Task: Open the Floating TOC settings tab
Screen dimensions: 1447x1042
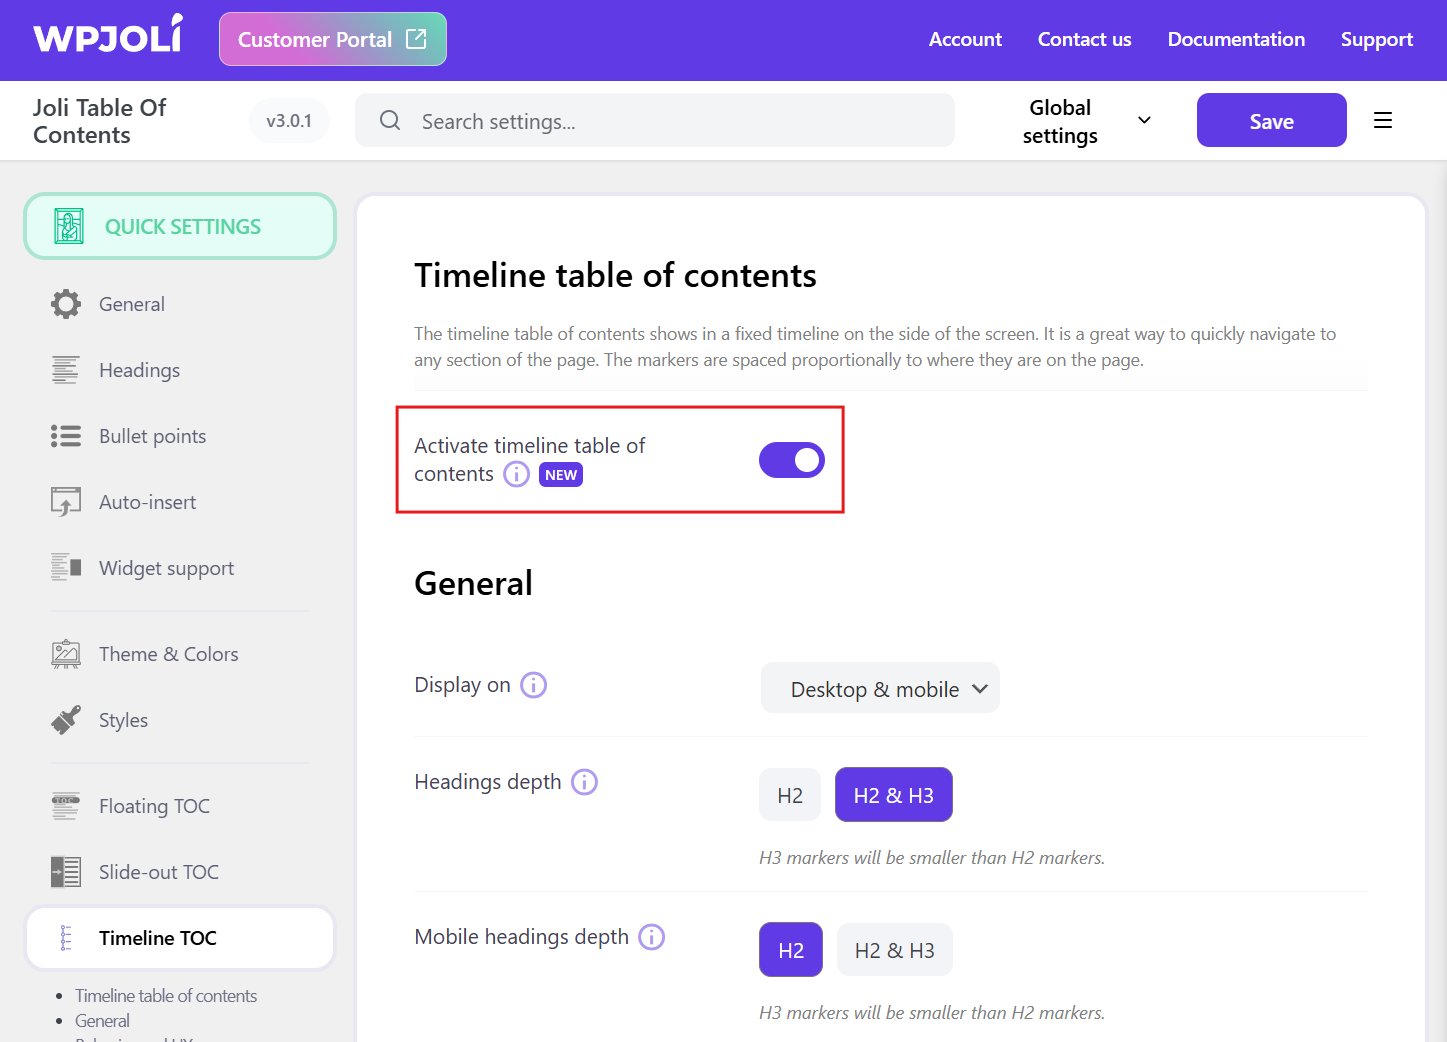Action: click(154, 806)
